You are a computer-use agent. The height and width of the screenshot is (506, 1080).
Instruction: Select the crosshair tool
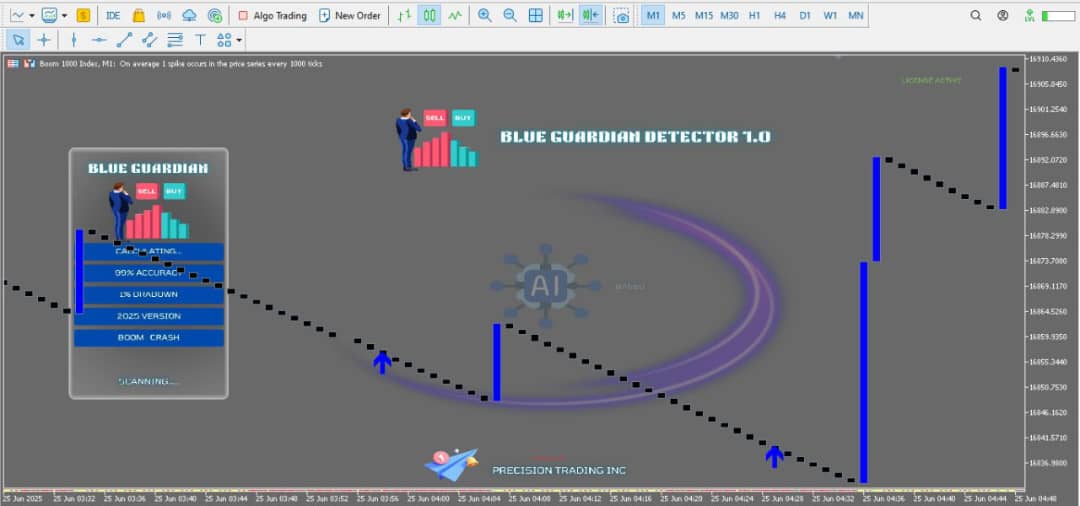pyautogui.click(x=43, y=40)
